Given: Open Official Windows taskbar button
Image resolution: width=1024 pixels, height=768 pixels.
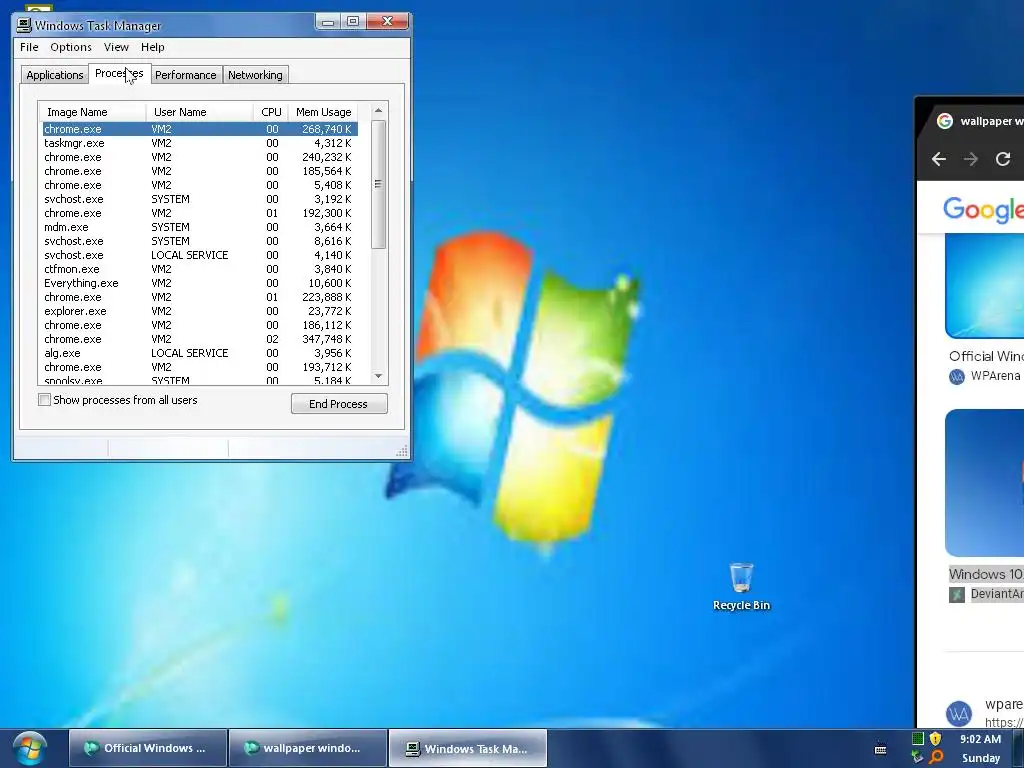Looking at the screenshot, I should click(148, 748).
